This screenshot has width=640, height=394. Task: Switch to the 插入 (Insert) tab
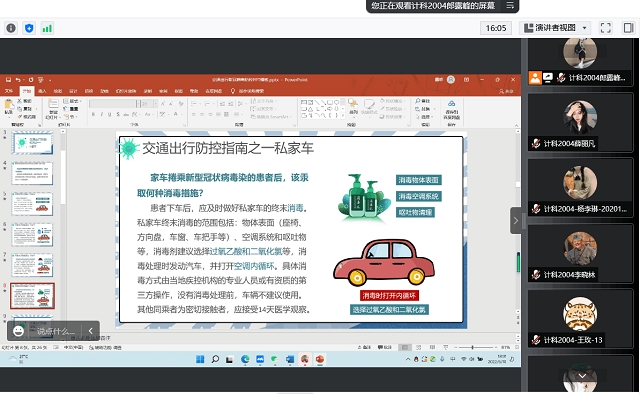pyautogui.click(x=42, y=91)
